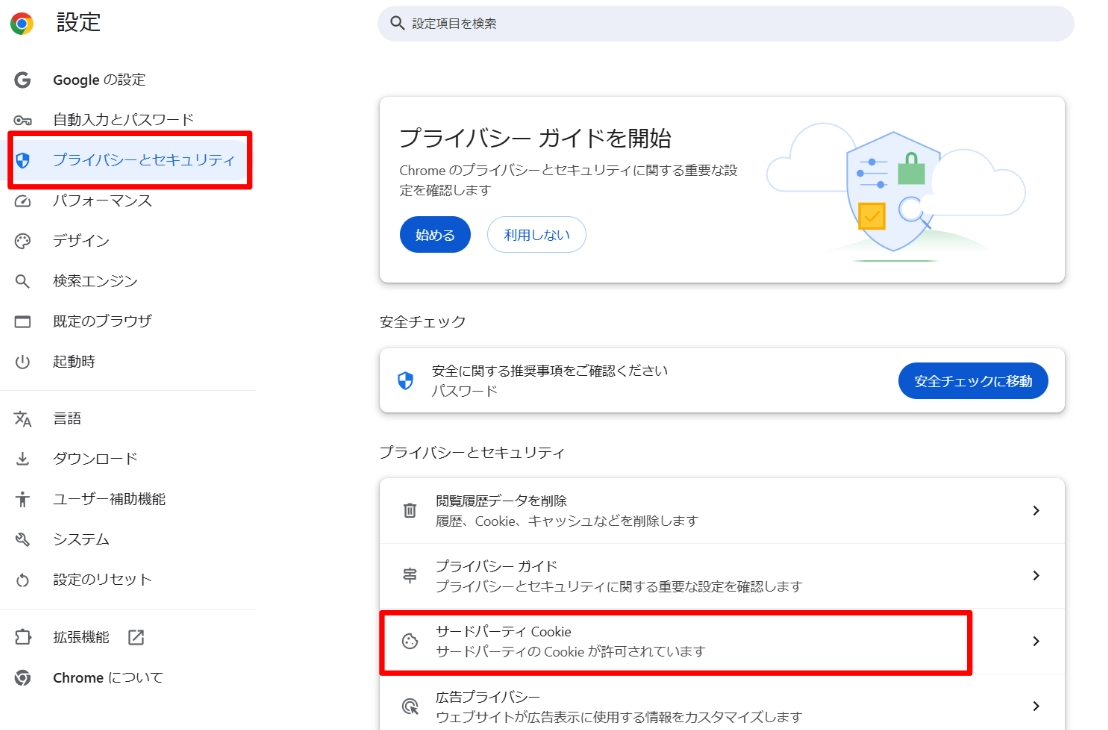Screen dimensions: 1108x730
Task: Open 広告プライバシー setting
Action: pos(722,706)
